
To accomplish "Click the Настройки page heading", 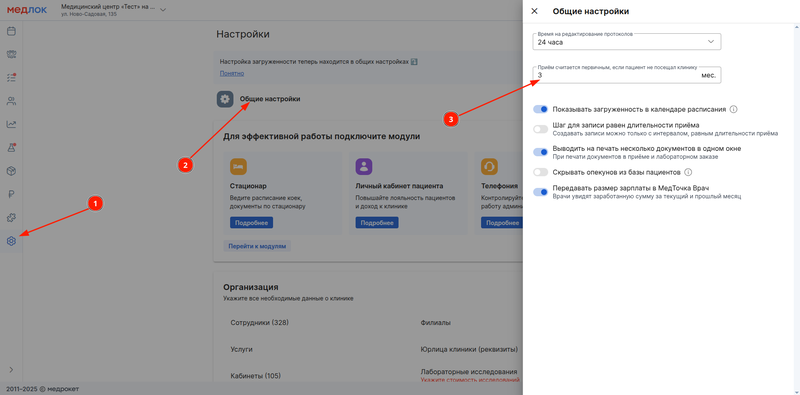I will (243, 34).
